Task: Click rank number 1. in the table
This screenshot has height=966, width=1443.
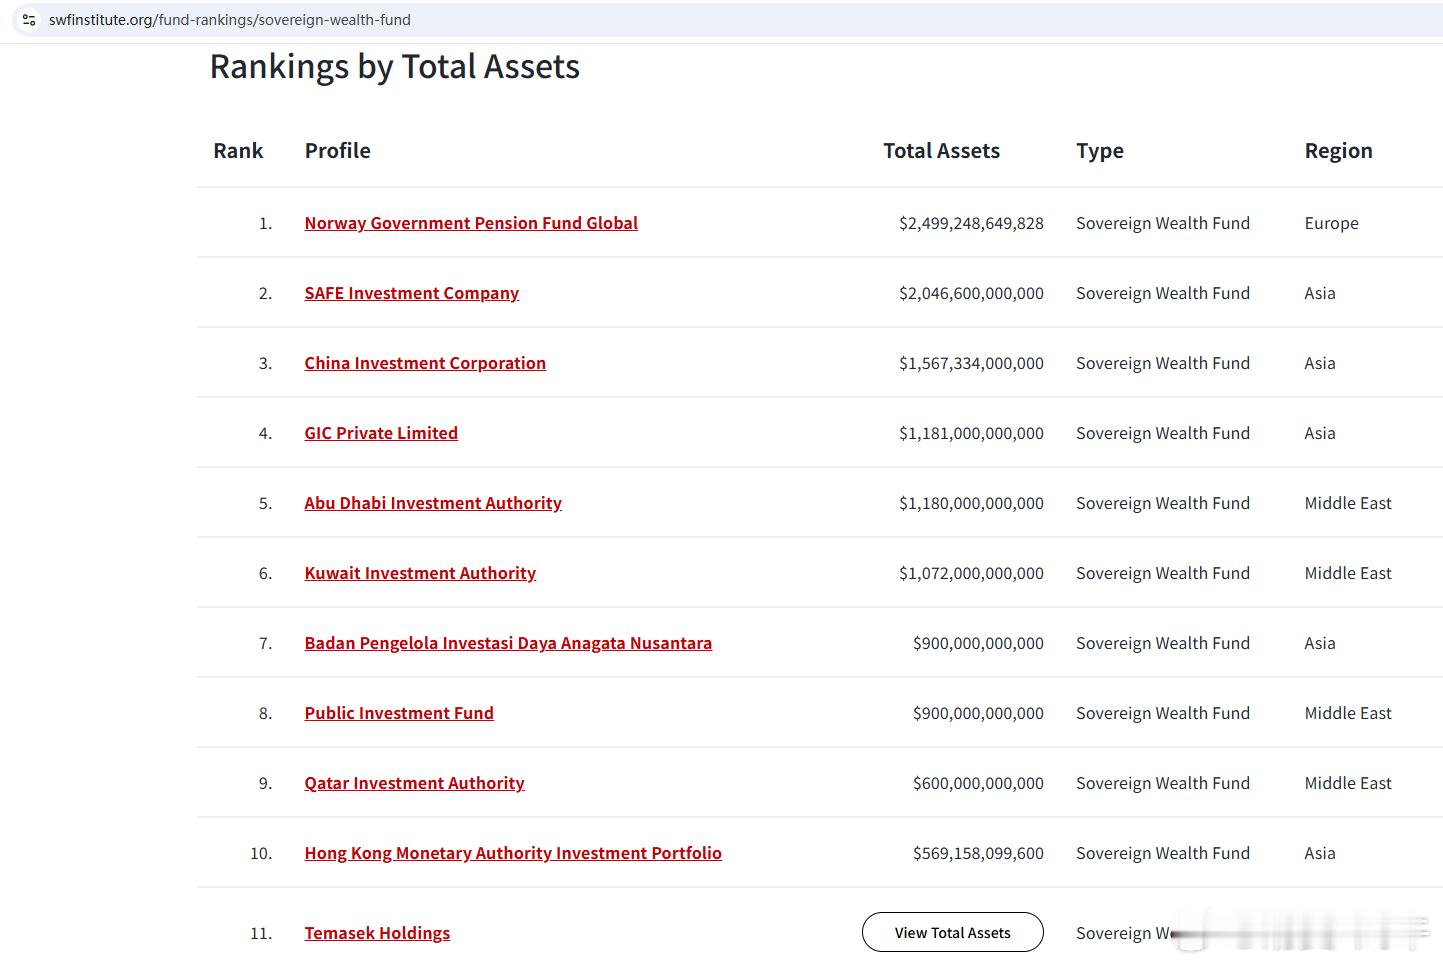Action: (x=265, y=223)
